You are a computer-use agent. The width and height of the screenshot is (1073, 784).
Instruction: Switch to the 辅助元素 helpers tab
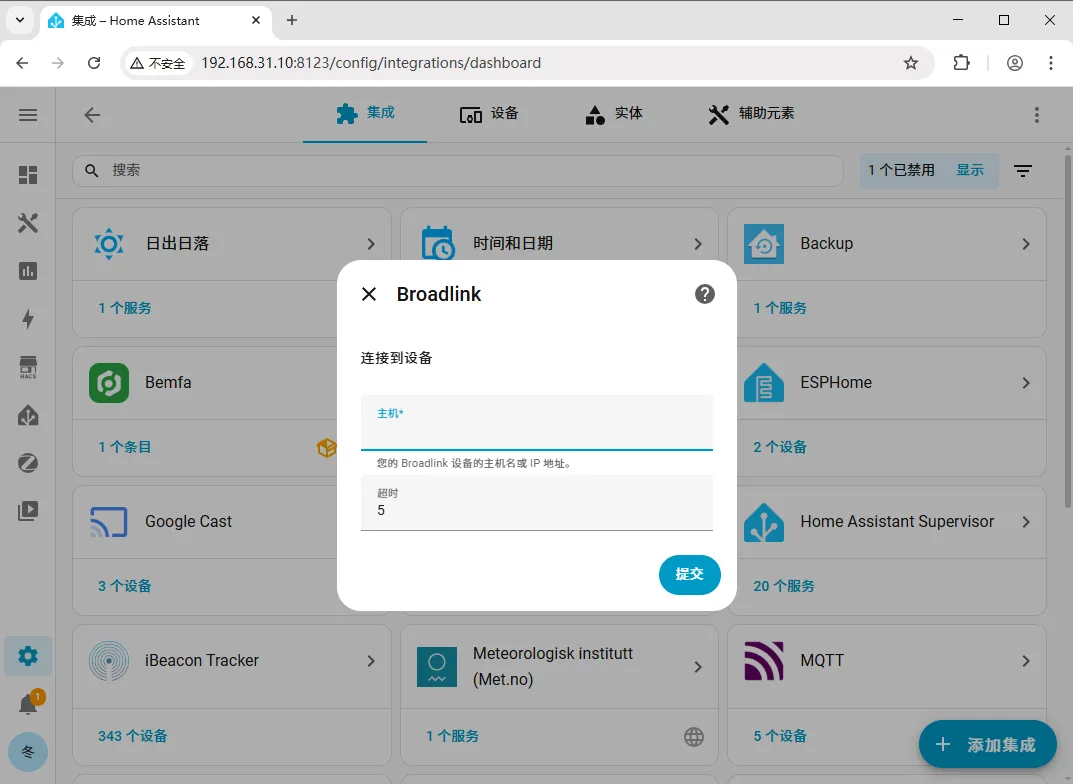pyautogui.click(x=751, y=114)
